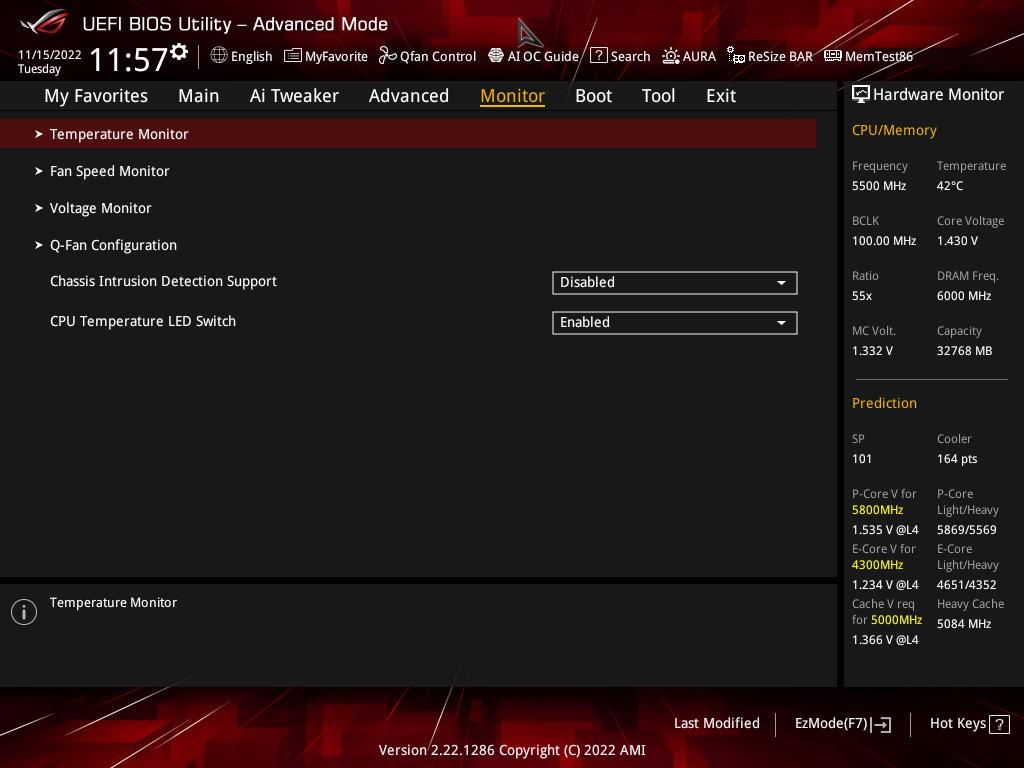Click the 5084 MHz heavy cache value
The image size is (1024, 768).
964,624
